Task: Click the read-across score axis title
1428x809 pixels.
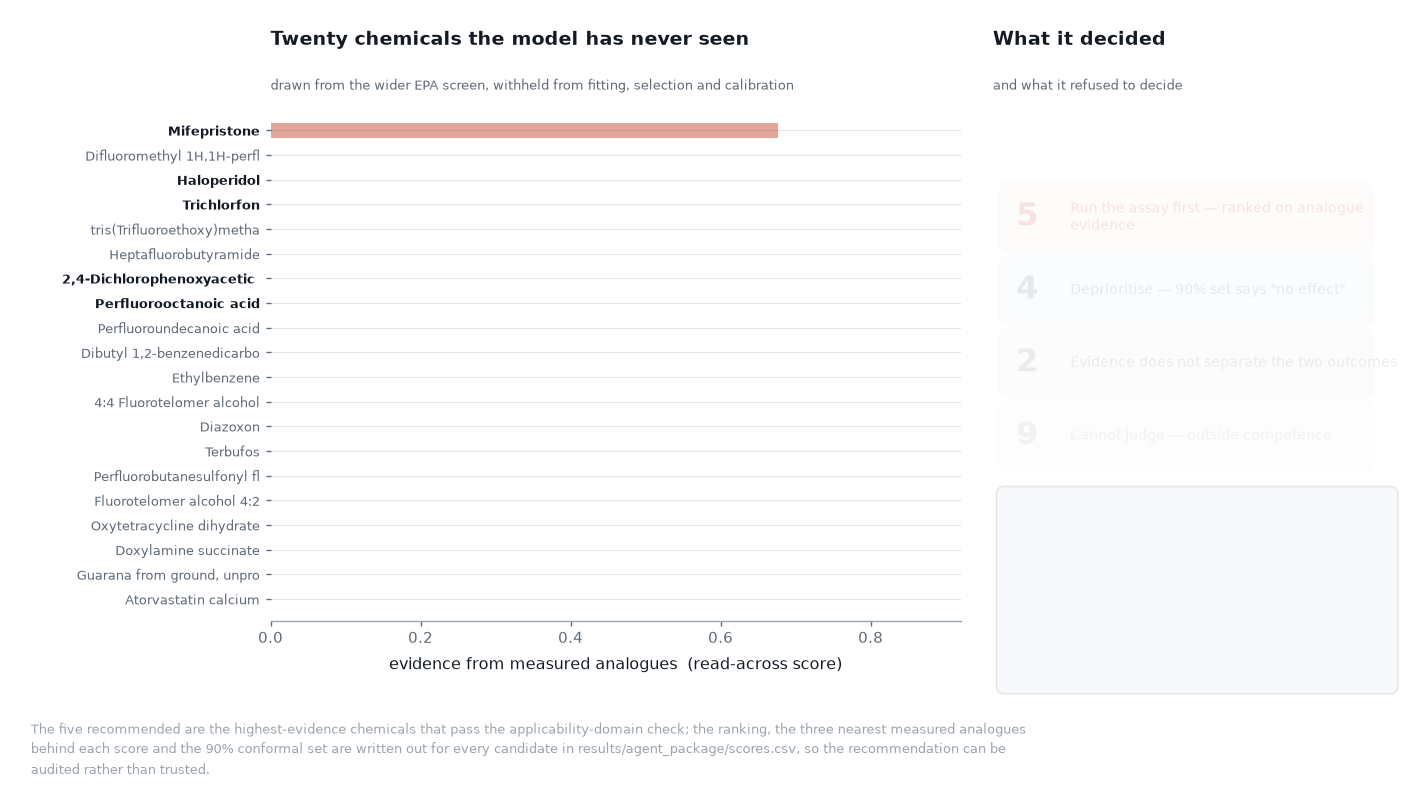Action: click(x=615, y=664)
